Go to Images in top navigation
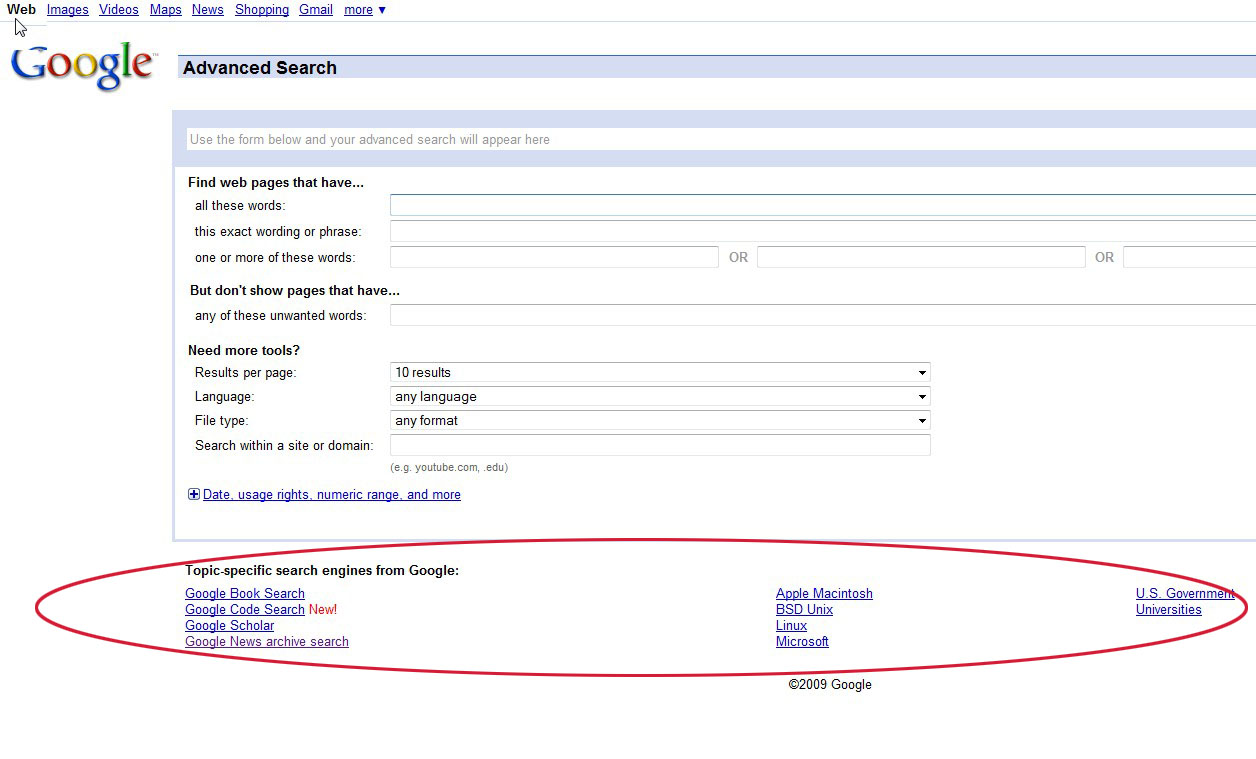This screenshot has height=759, width=1256. [67, 10]
